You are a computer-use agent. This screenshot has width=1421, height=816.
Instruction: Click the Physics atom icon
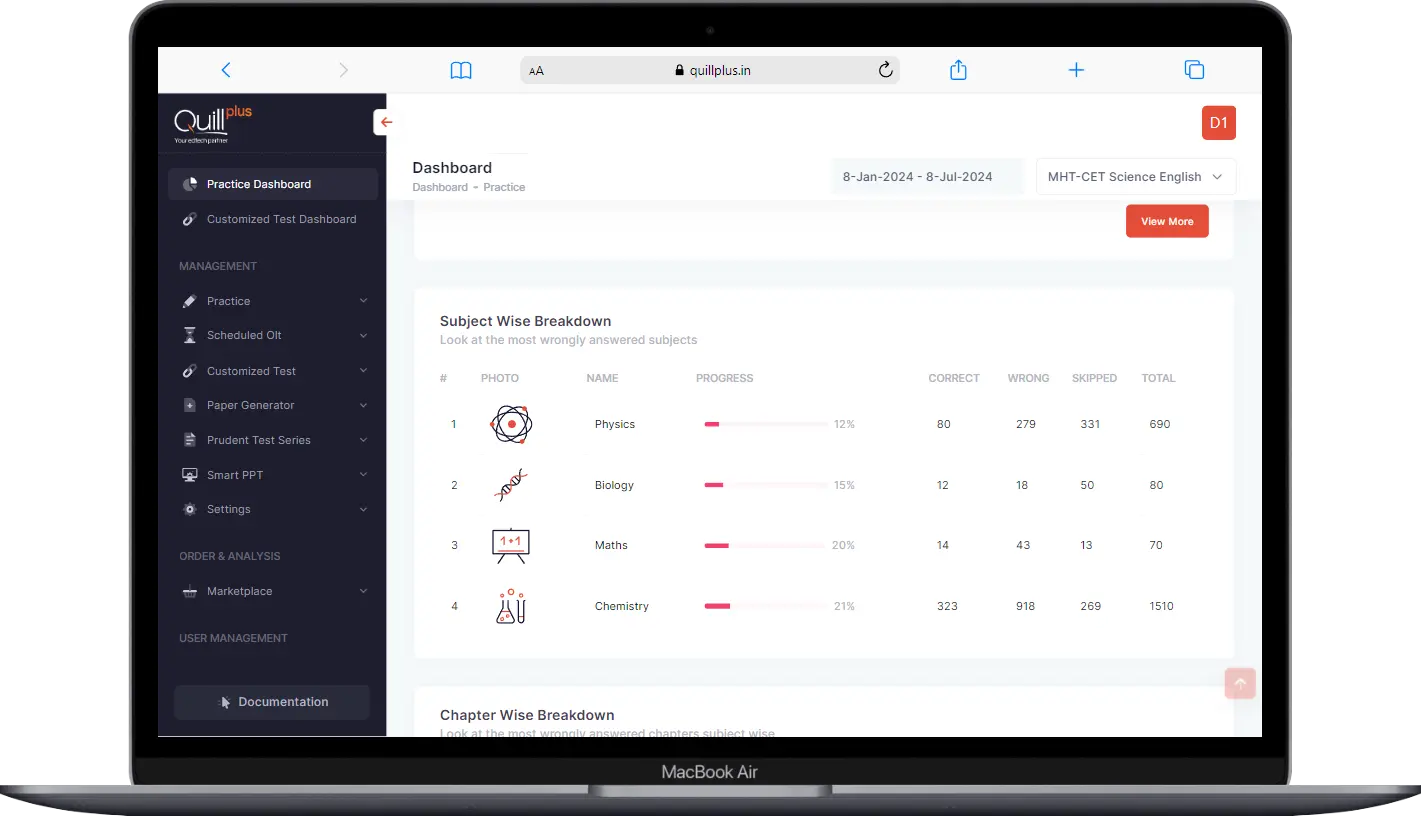point(511,424)
